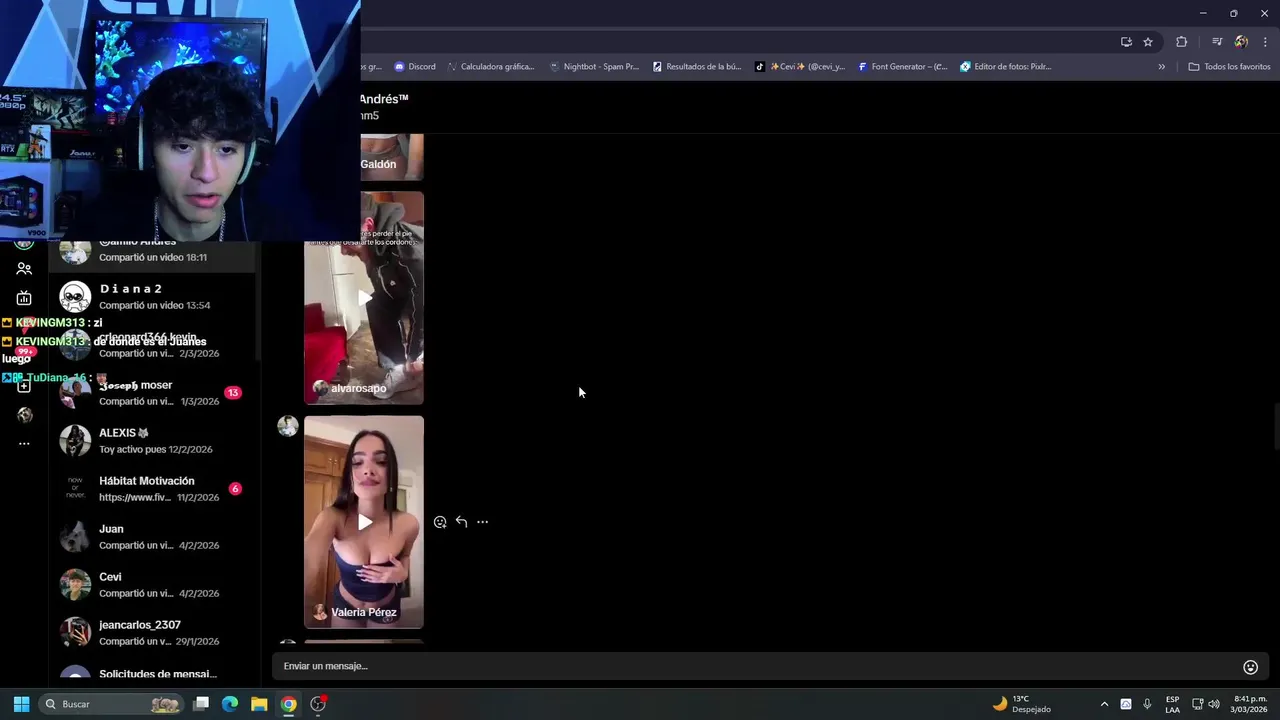This screenshot has width=1280, height=720.
Task: Bookmark this page with the star icon
Action: (x=1148, y=42)
